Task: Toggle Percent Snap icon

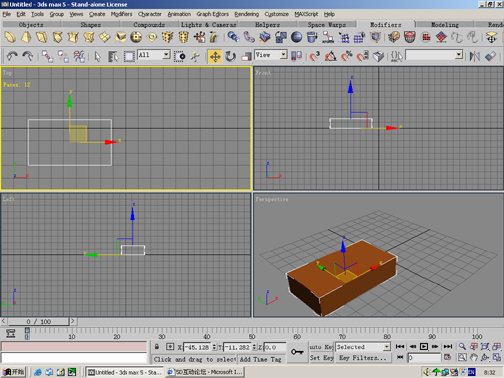Action: click(x=347, y=56)
